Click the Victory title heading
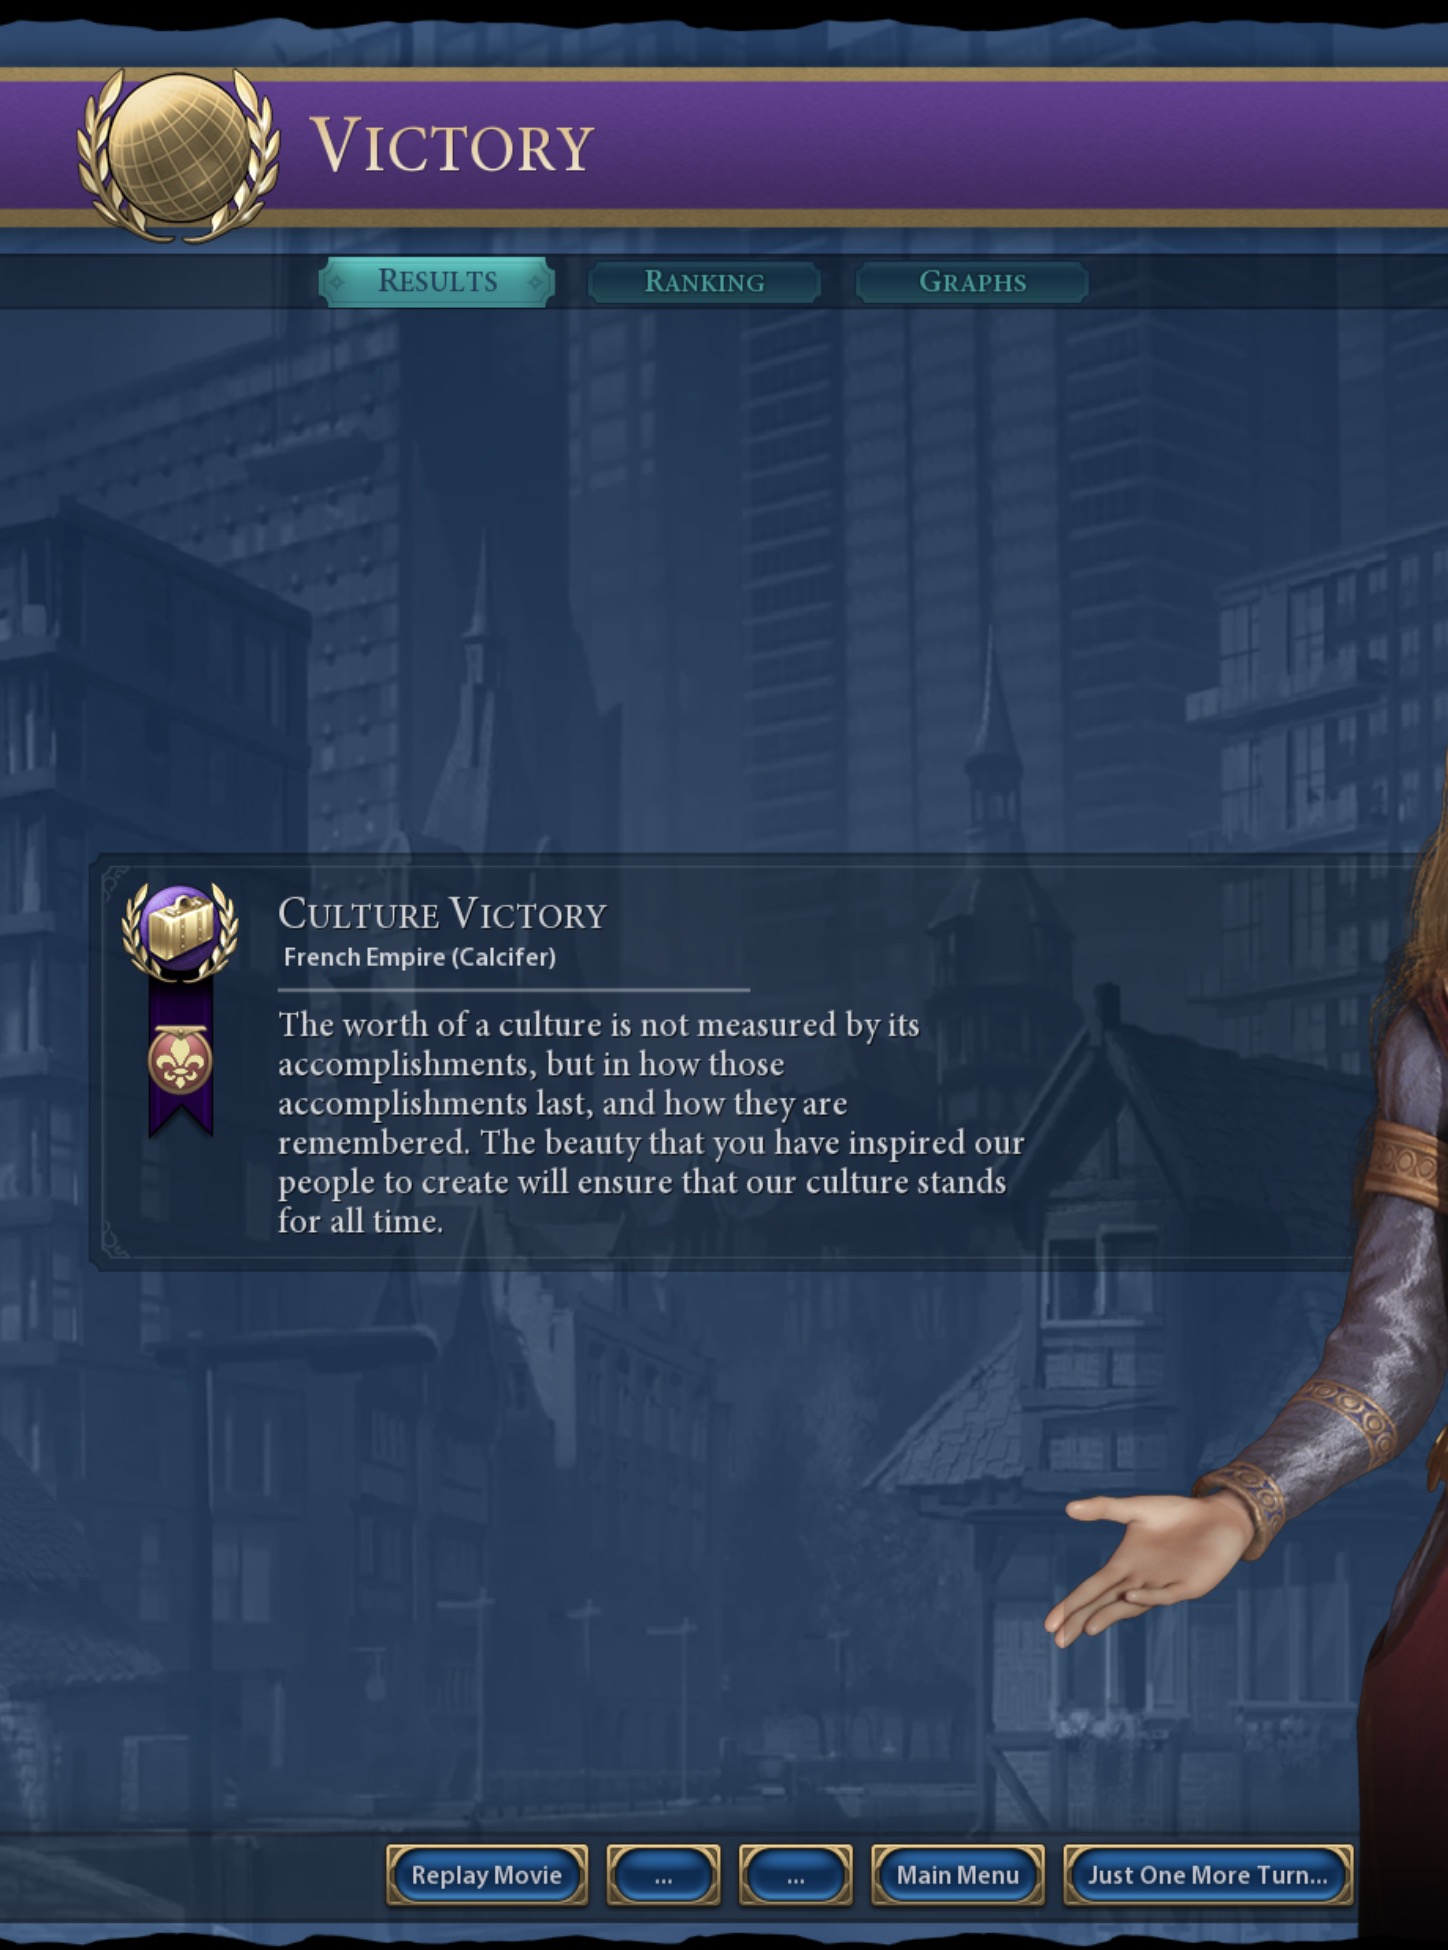Screen dimensions: 1448x1950 click(452, 146)
